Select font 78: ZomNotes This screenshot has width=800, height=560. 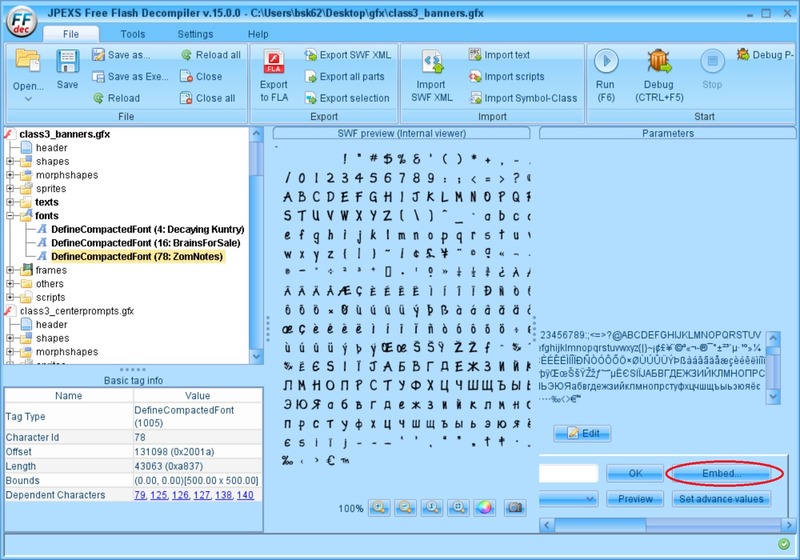point(137,256)
